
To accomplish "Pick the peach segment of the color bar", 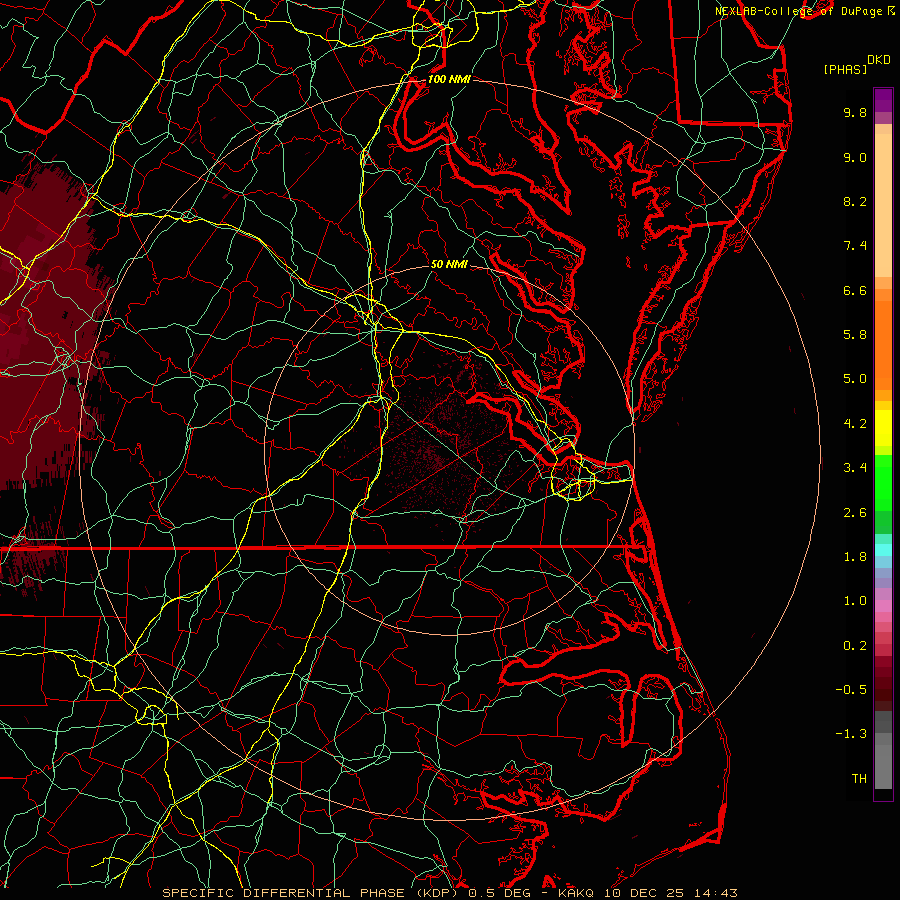I will click(883, 201).
